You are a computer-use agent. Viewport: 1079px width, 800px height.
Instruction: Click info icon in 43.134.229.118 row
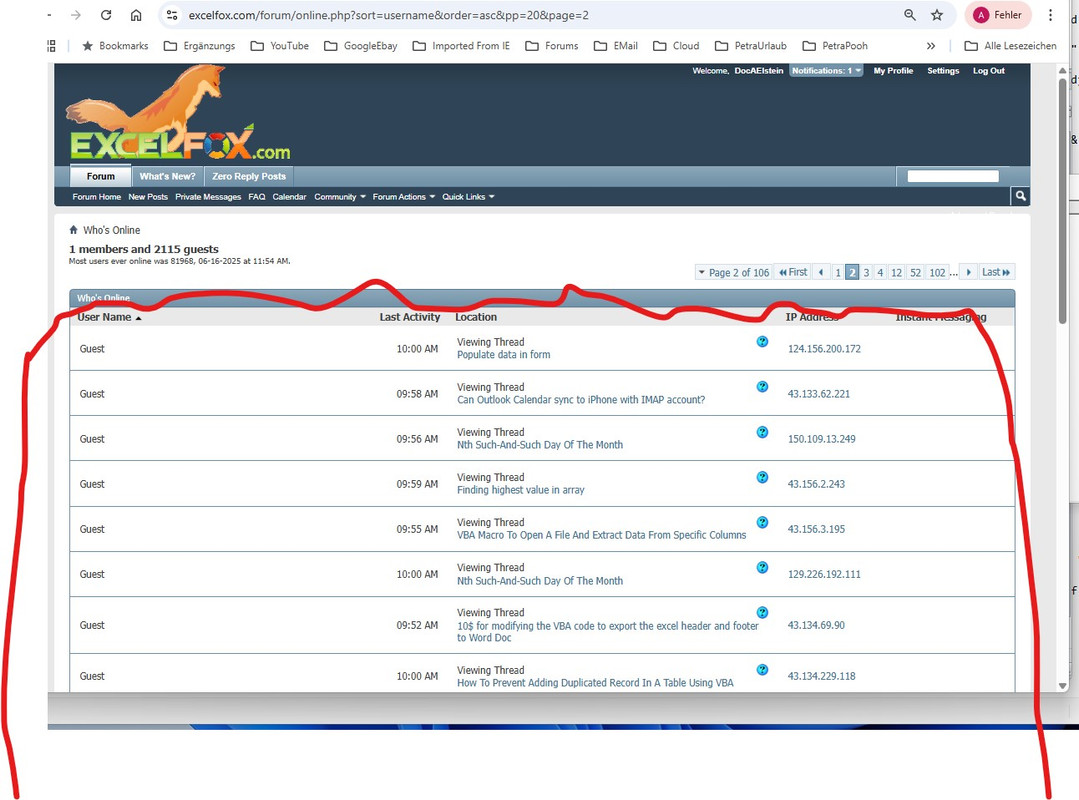[762, 670]
